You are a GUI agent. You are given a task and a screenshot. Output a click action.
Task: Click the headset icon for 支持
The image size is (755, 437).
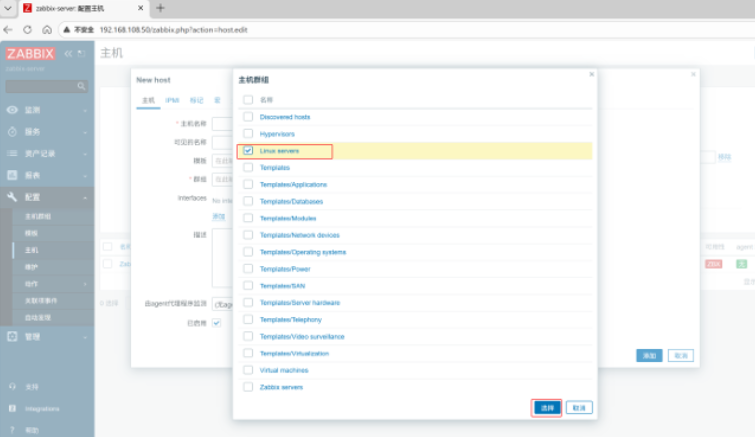point(12,386)
